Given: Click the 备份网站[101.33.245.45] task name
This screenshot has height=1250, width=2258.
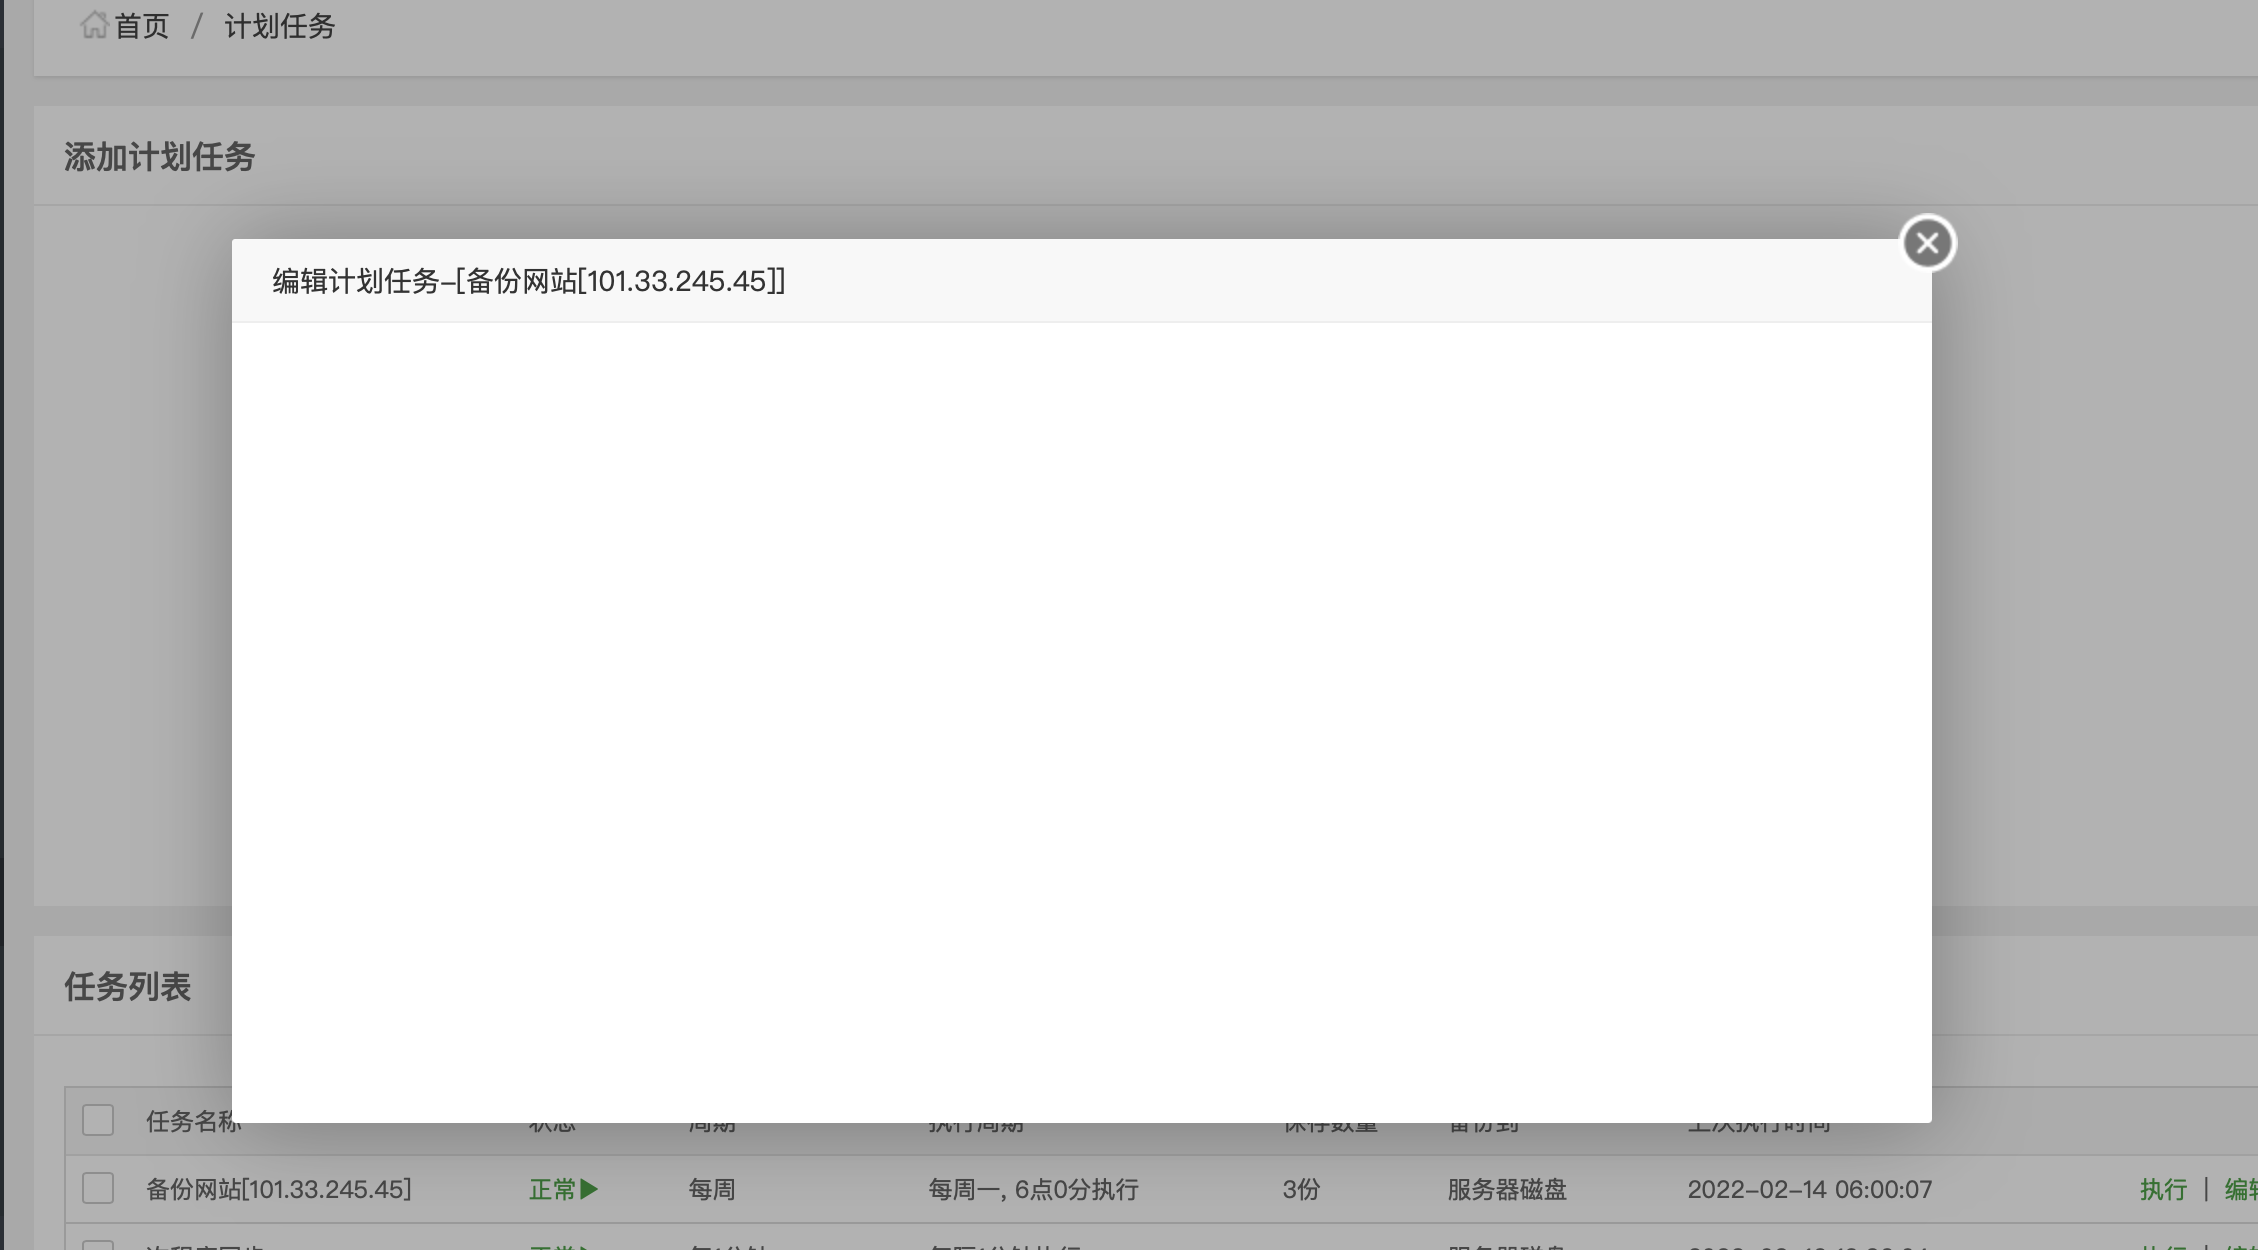Looking at the screenshot, I should (279, 1189).
